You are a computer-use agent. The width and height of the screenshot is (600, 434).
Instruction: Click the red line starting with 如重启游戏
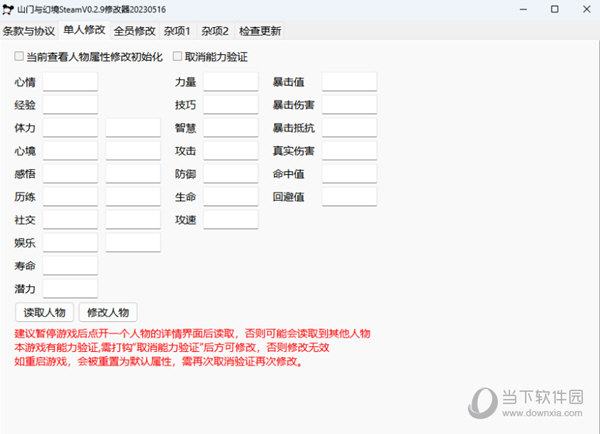tap(159, 361)
